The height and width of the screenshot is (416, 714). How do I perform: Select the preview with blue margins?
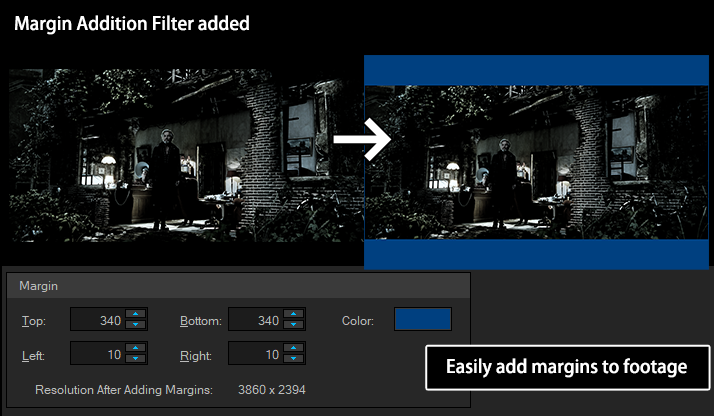[536, 162]
